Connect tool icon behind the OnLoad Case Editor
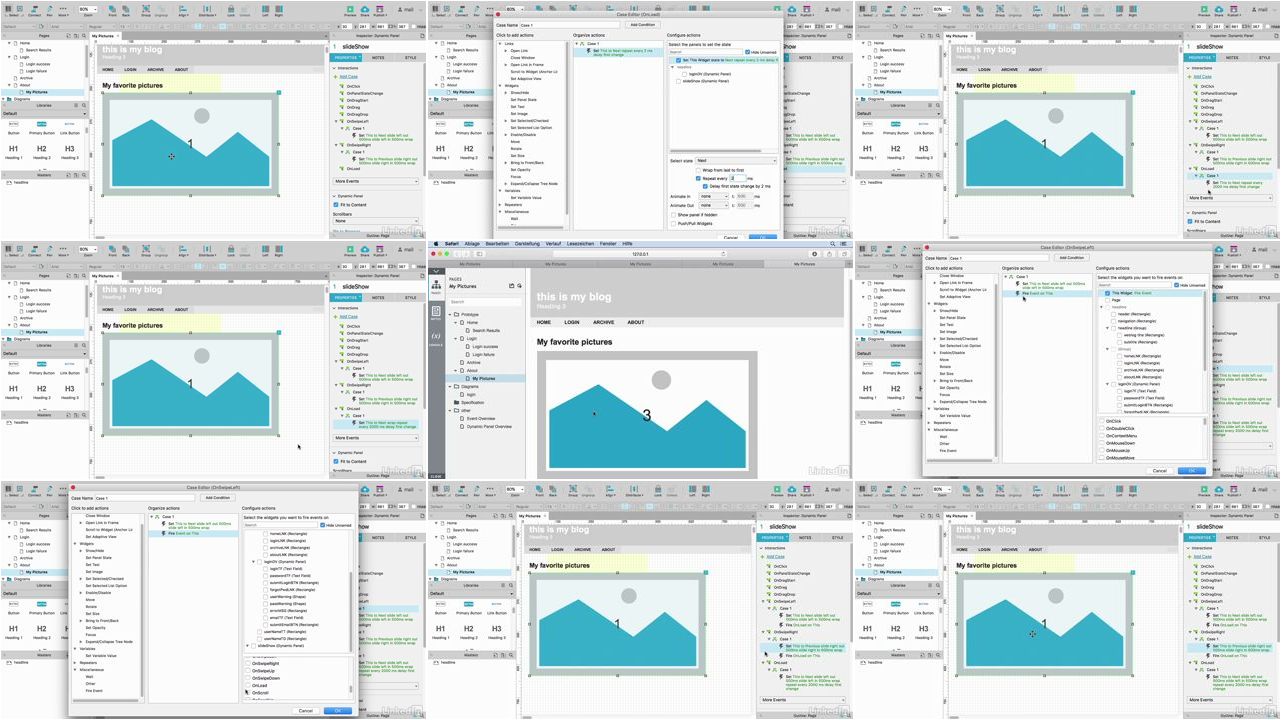1281x720 pixels. point(461,10)
